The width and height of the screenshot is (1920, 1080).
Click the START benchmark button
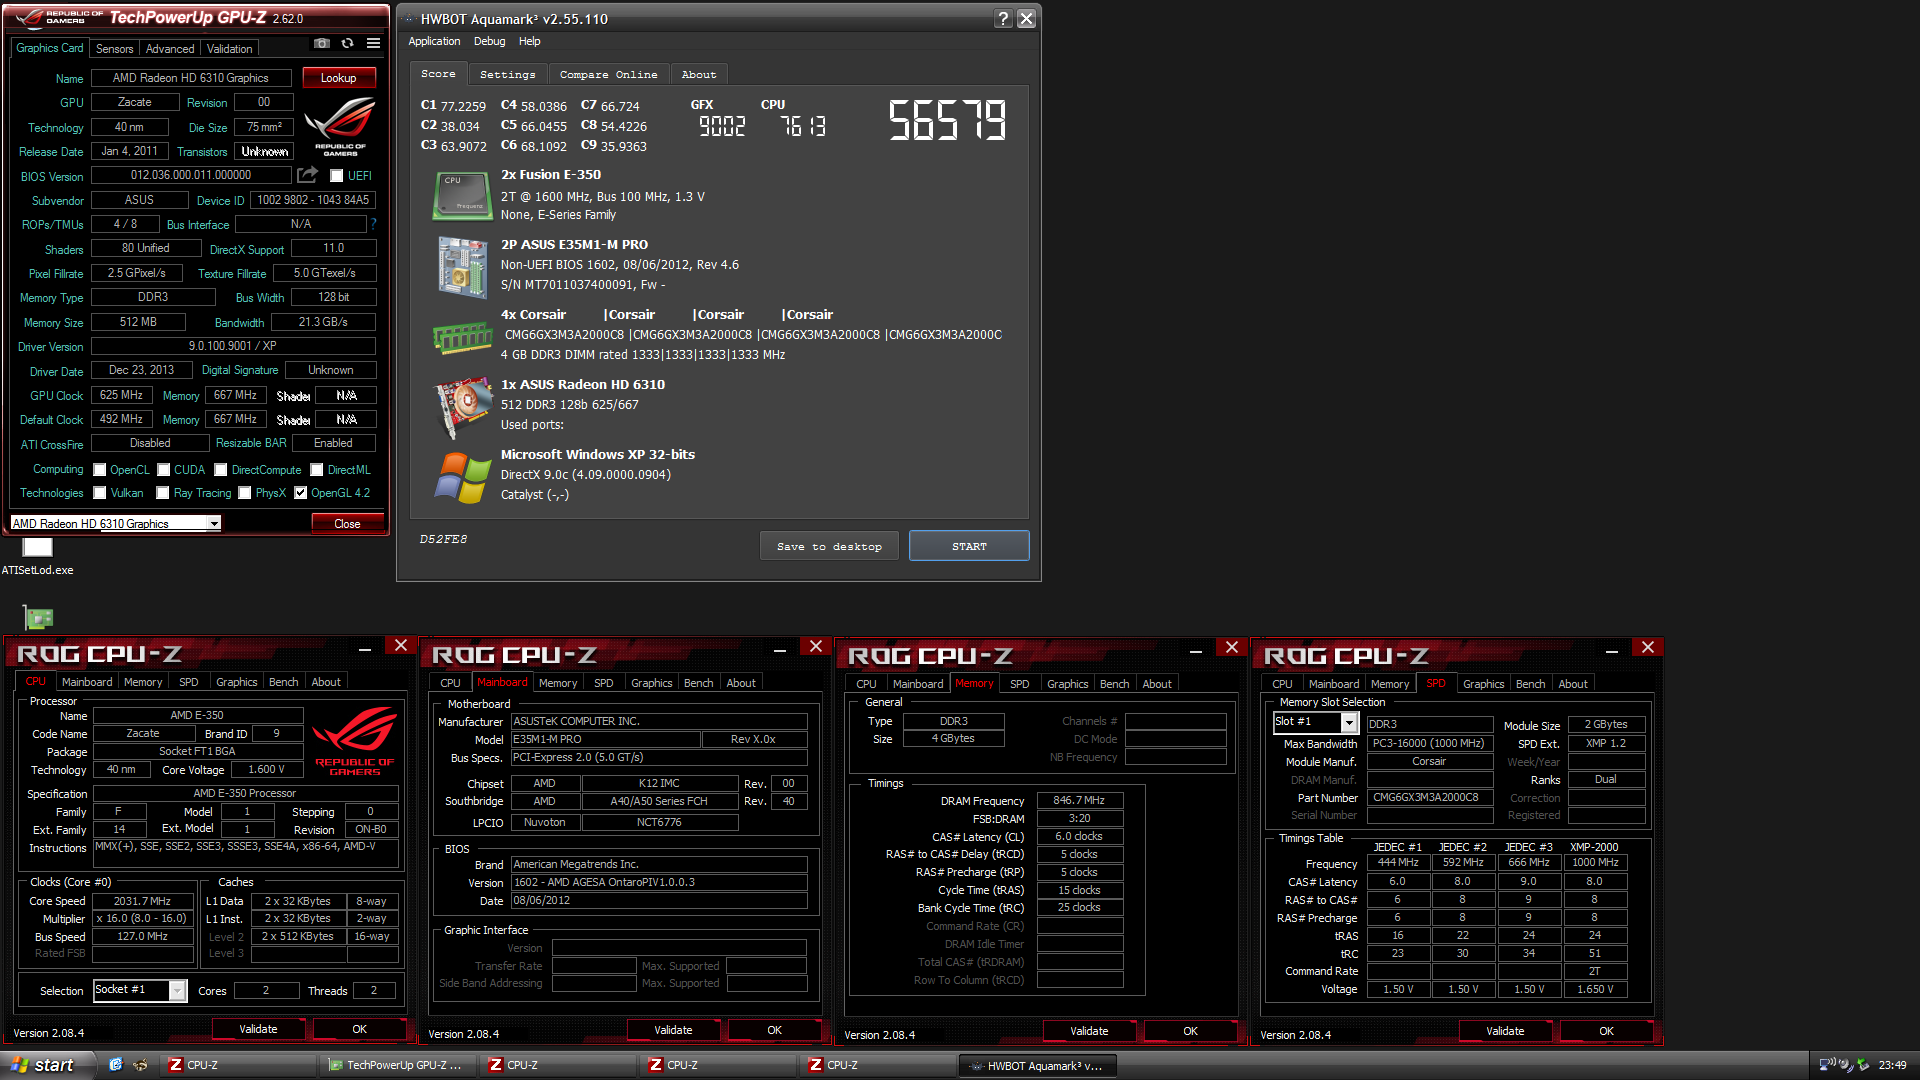969,546
